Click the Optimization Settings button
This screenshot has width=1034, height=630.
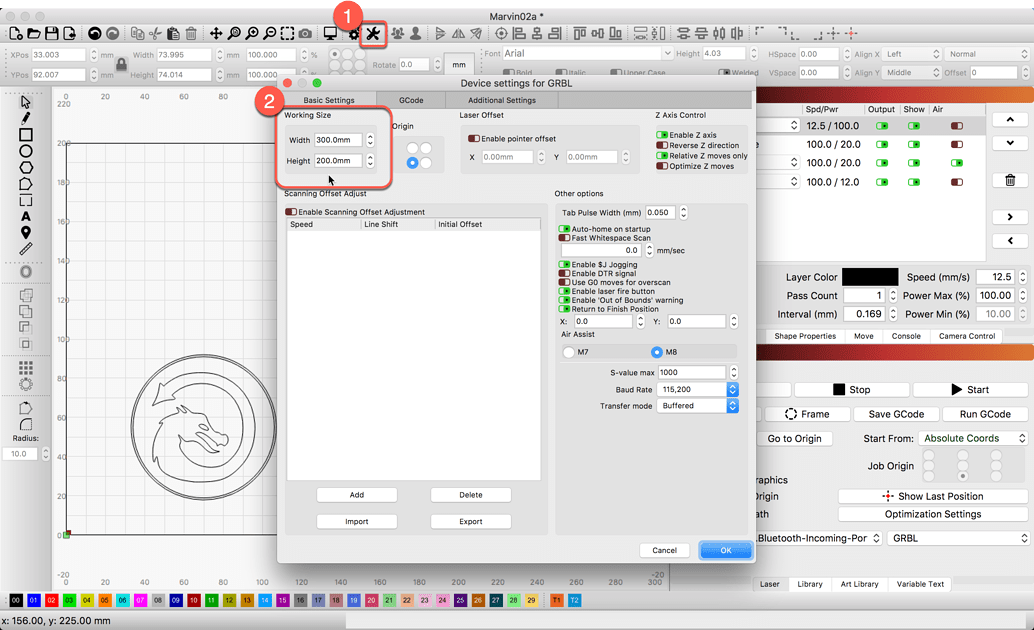(932, 514)
